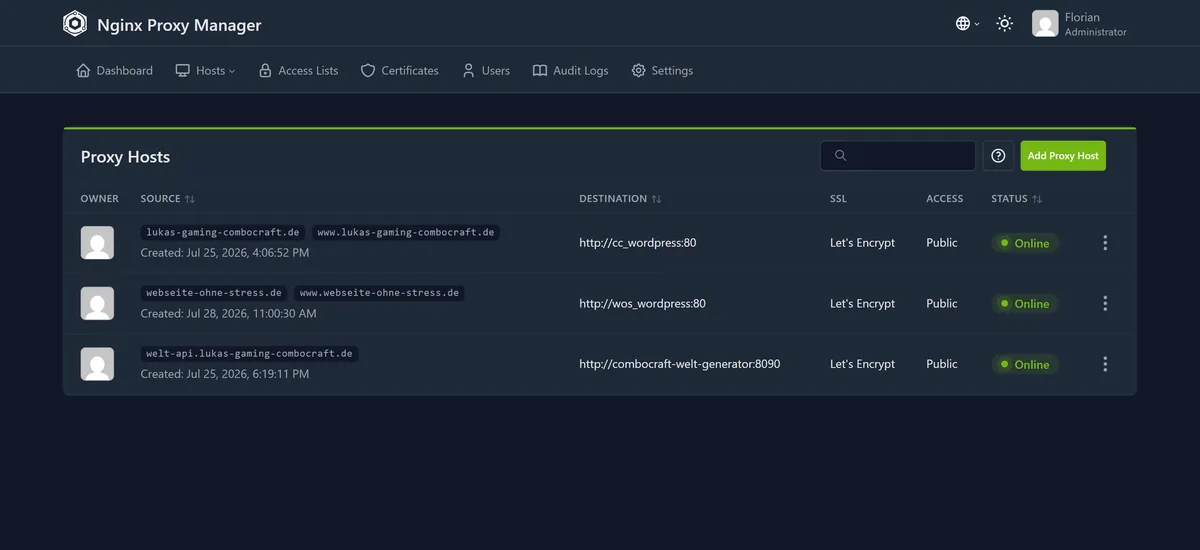Click the magnifier icon in search box
The image size is (1200, 550).
click(840, 156)
